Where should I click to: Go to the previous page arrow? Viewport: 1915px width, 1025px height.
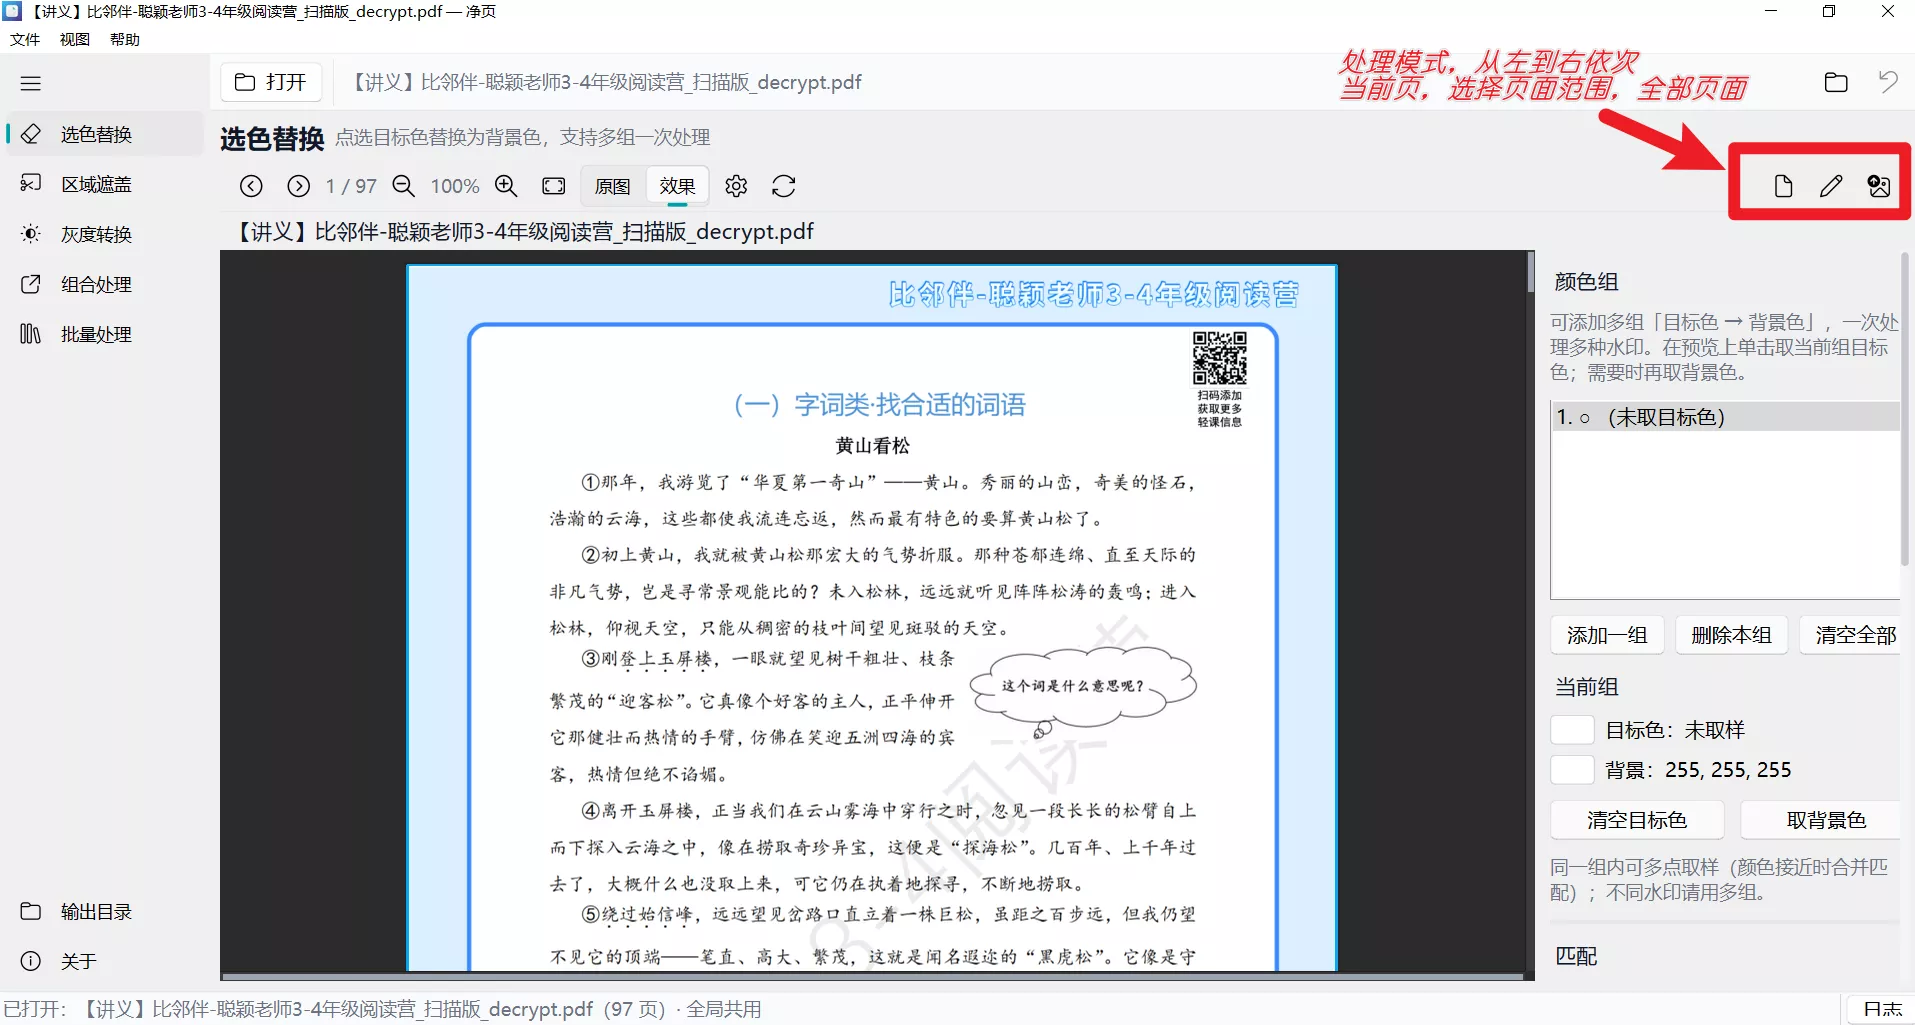251,186
